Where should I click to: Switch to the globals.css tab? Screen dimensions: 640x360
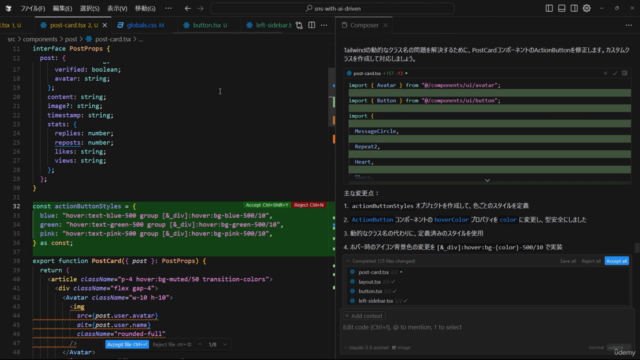[141, 25]
